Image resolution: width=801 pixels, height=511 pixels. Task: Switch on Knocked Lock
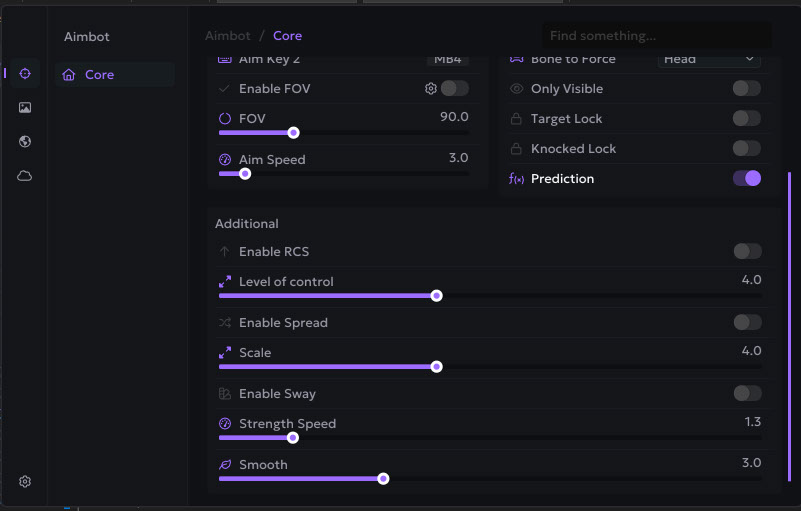(746, 148)
